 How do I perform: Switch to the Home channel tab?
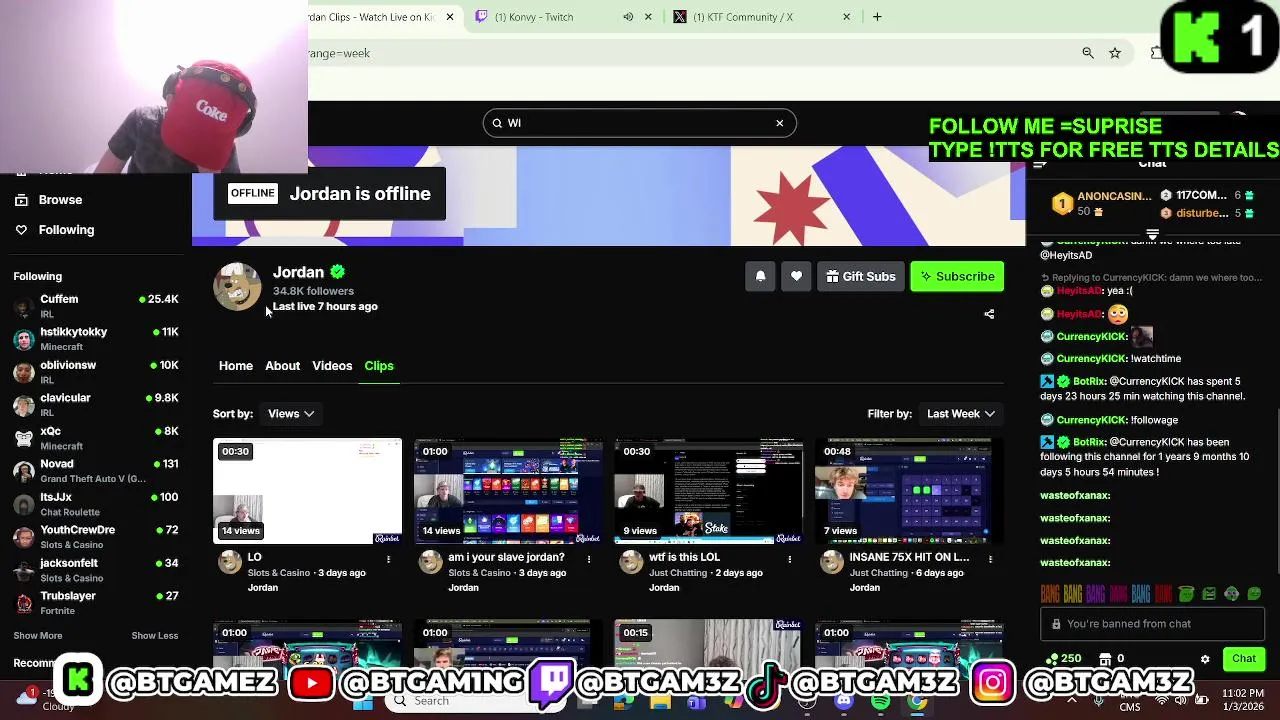coord(236,366)
